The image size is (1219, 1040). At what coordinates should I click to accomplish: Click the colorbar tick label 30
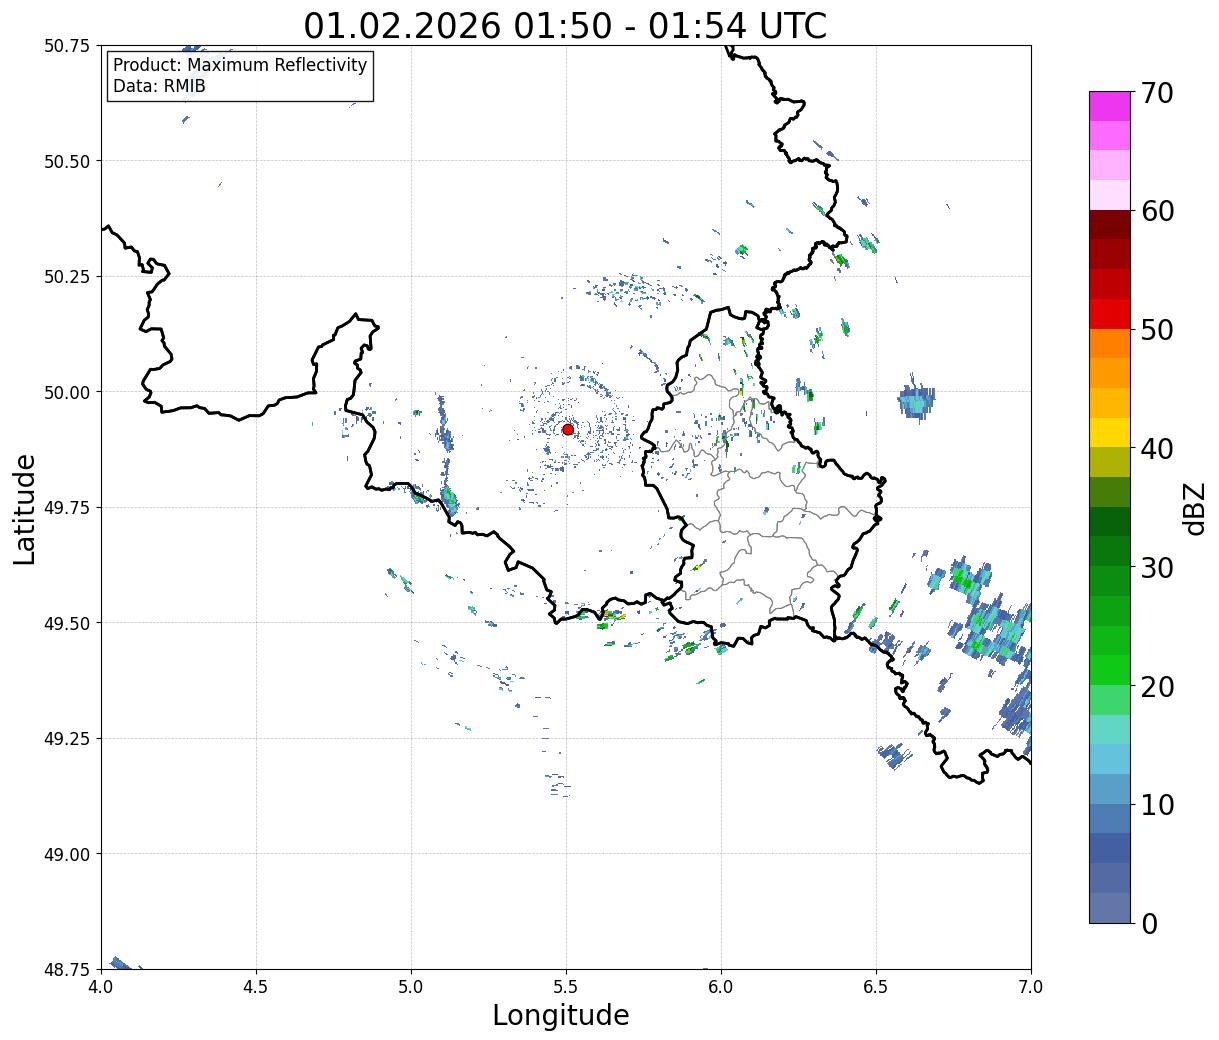(x=1156, y=568)
